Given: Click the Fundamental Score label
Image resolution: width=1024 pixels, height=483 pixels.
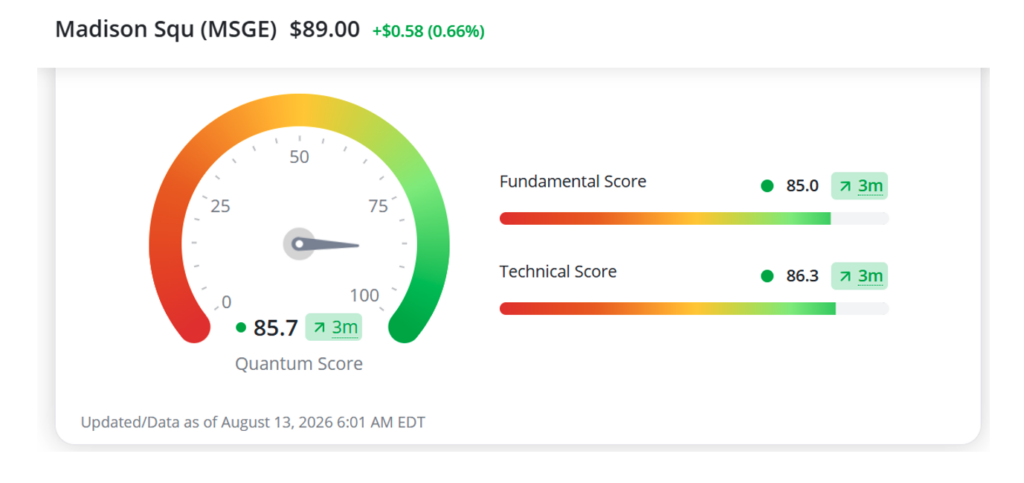Looking at the screenshot, I should (573, 181).
